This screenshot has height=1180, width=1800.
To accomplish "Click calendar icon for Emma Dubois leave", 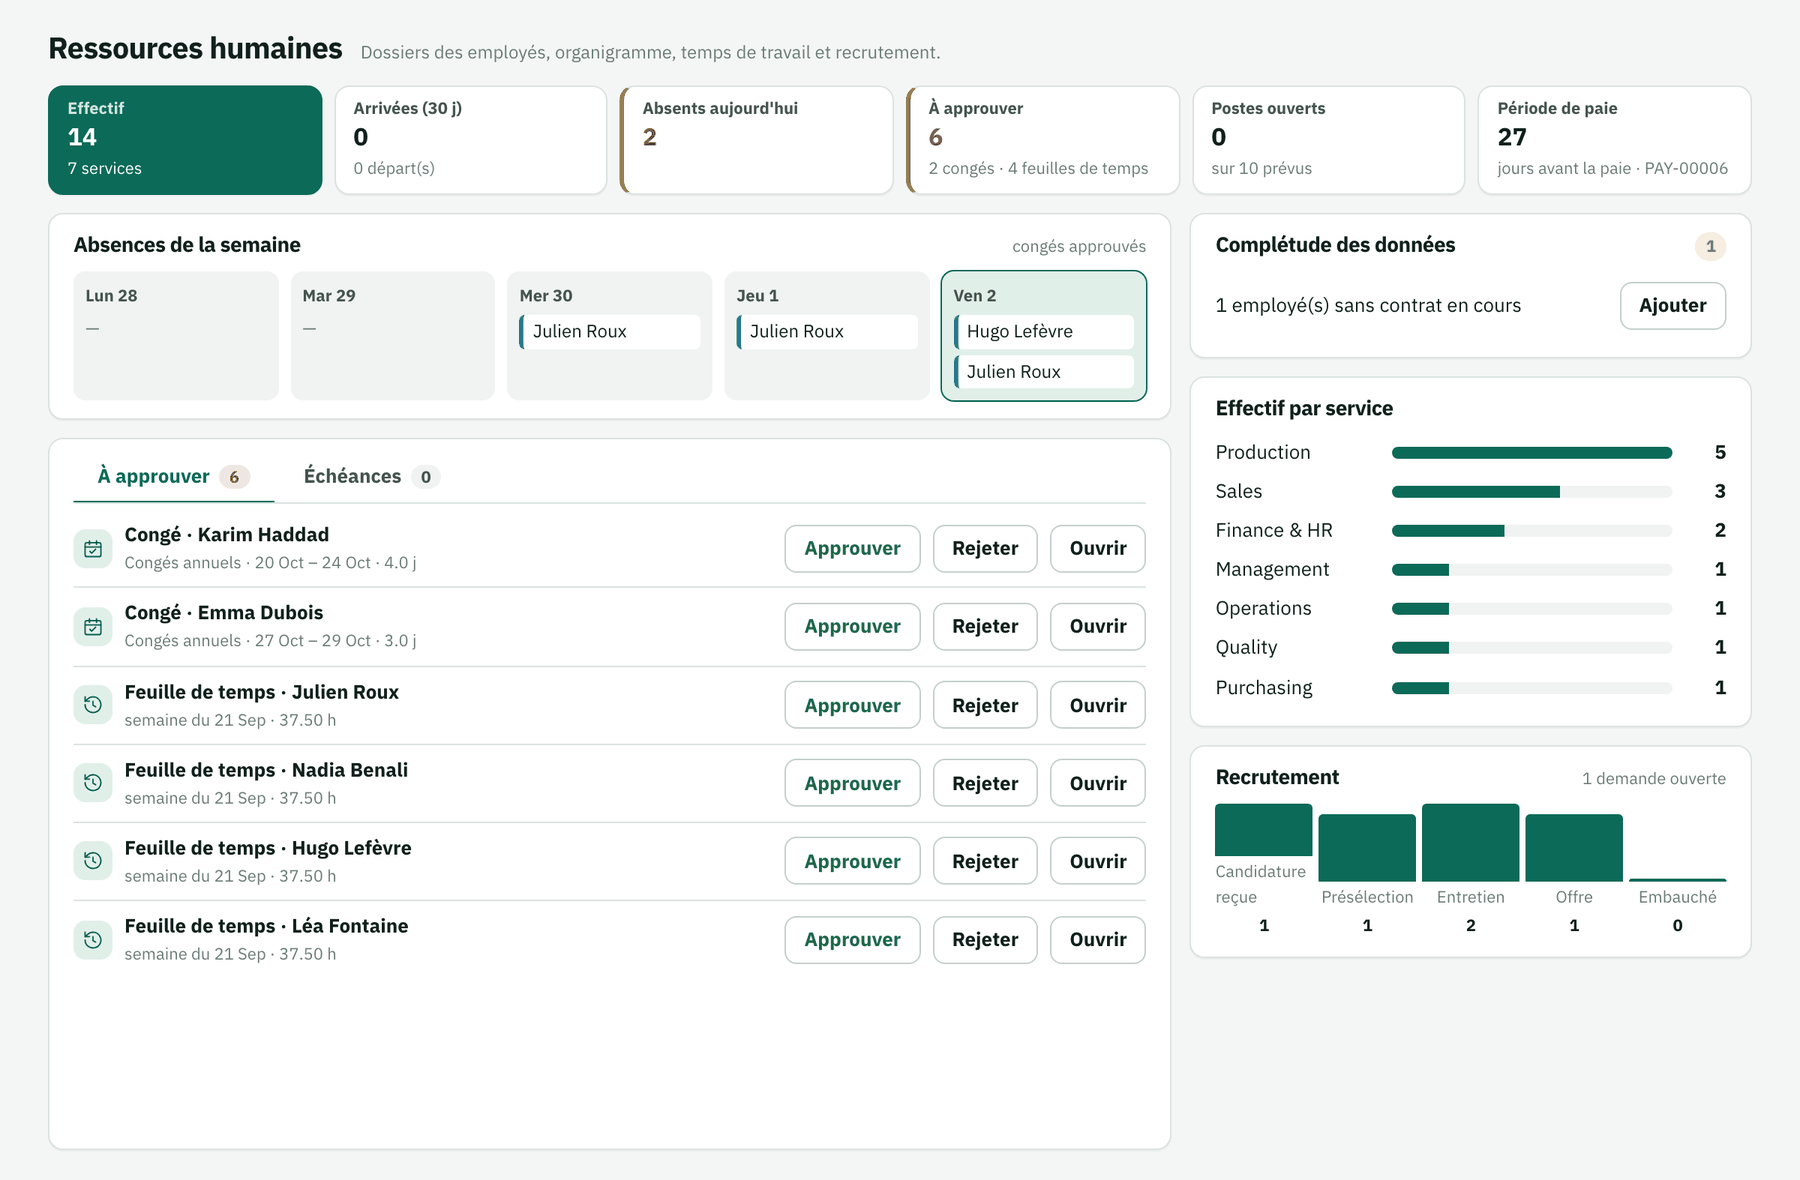I will (x=93, y=626).
